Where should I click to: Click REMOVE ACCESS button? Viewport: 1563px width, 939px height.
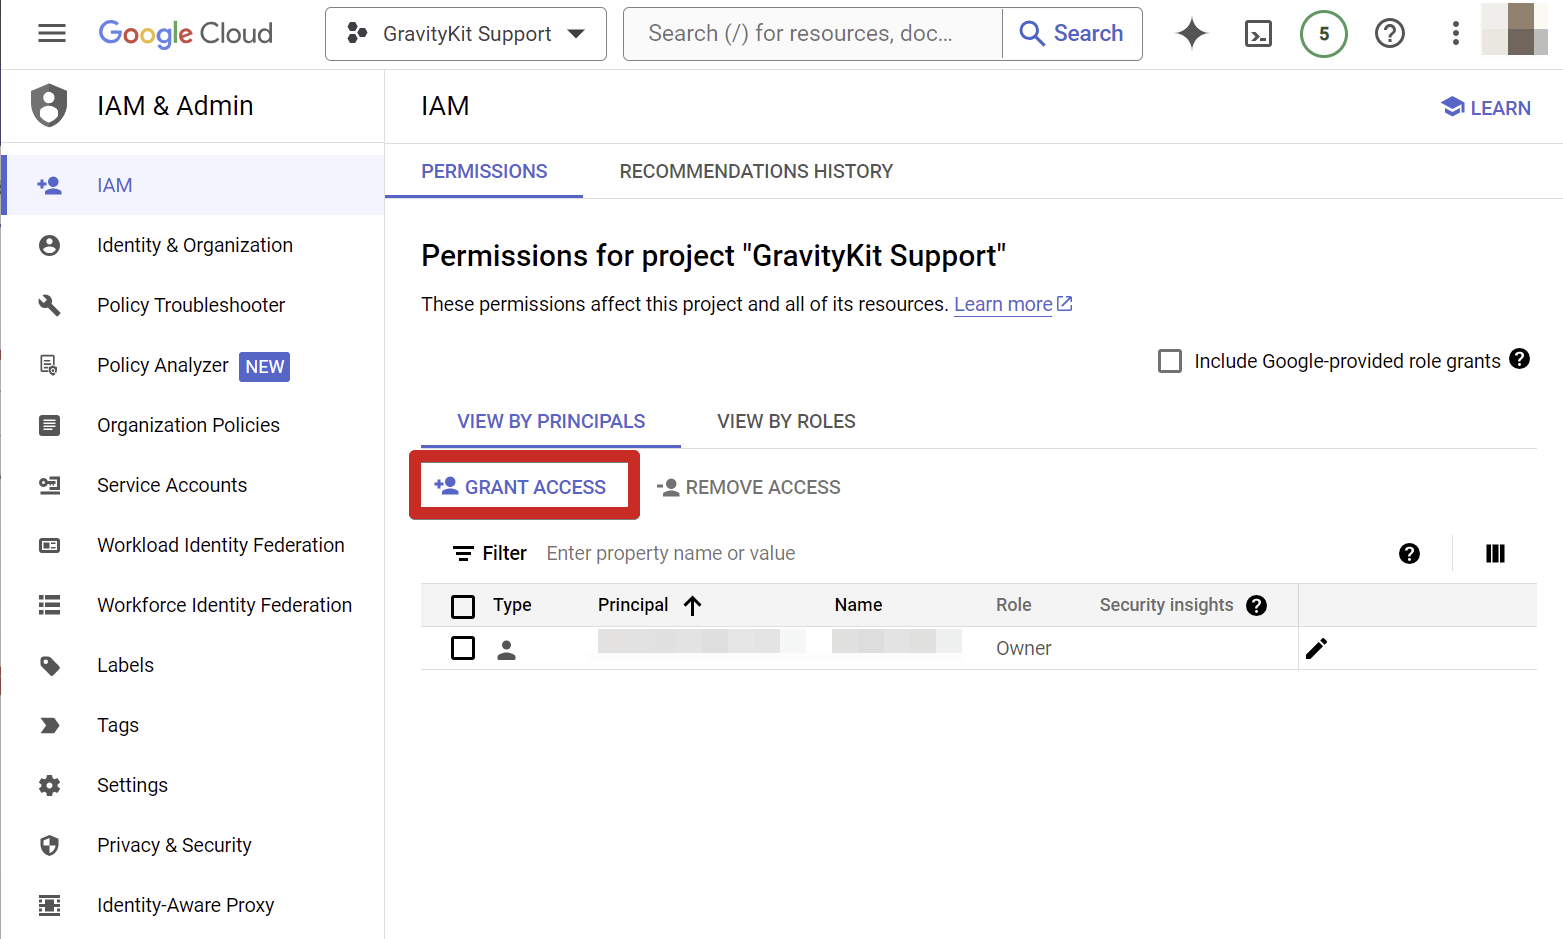[748, 487]
